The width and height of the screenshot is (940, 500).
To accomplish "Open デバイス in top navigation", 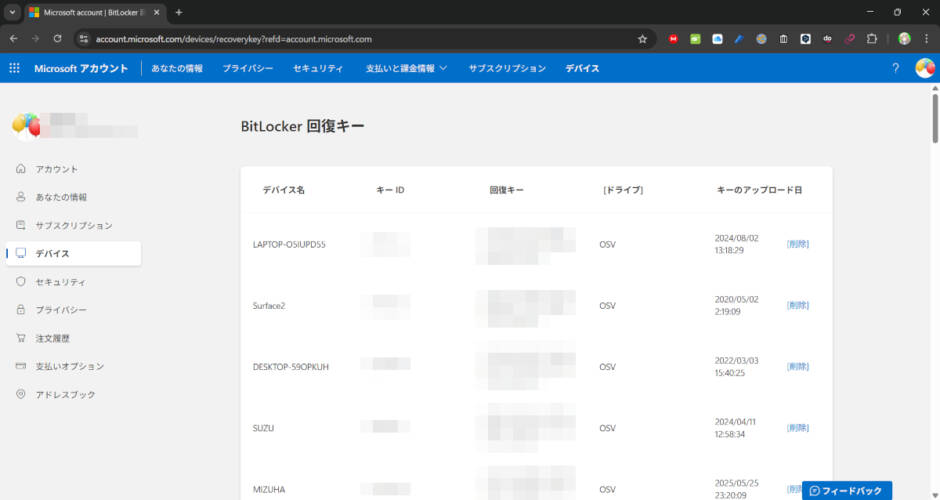I will pos(582,68).
